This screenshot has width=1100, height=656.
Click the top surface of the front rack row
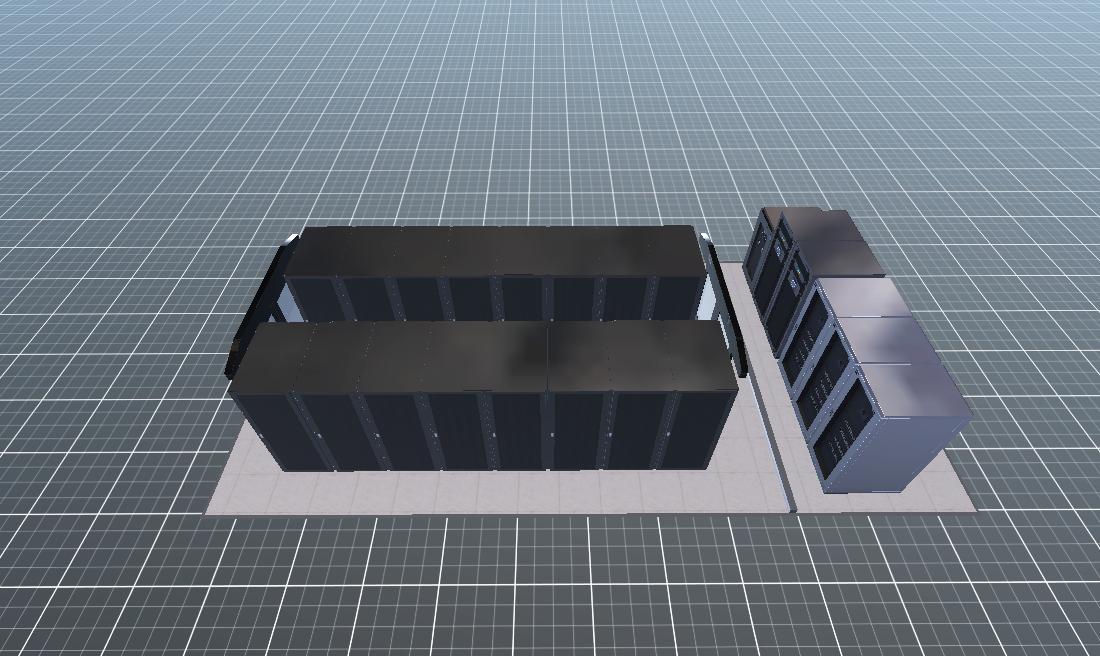coord(480,355)
